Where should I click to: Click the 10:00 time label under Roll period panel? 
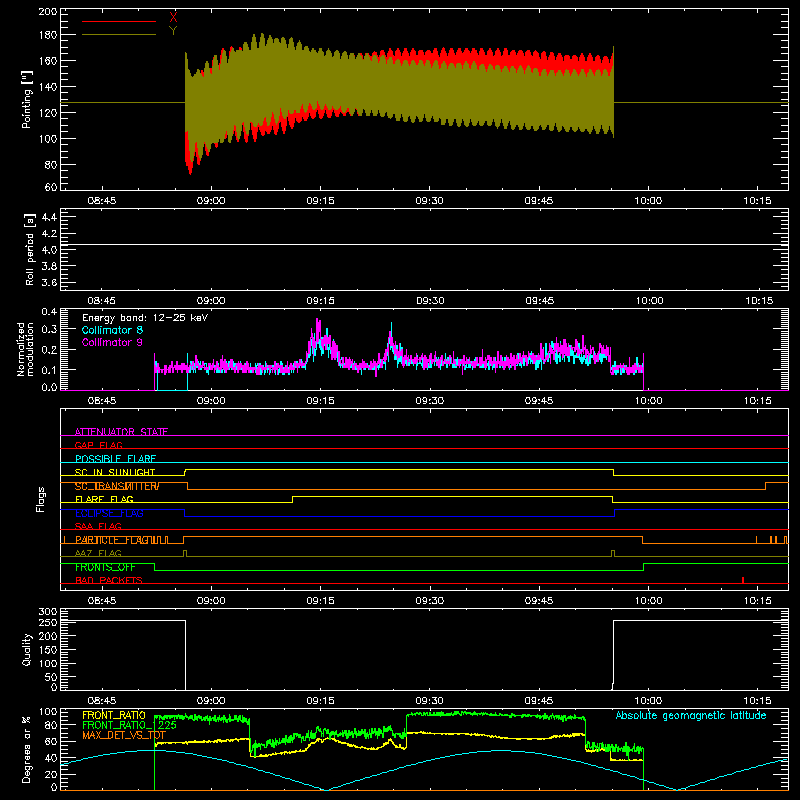[x=649, y=301]
